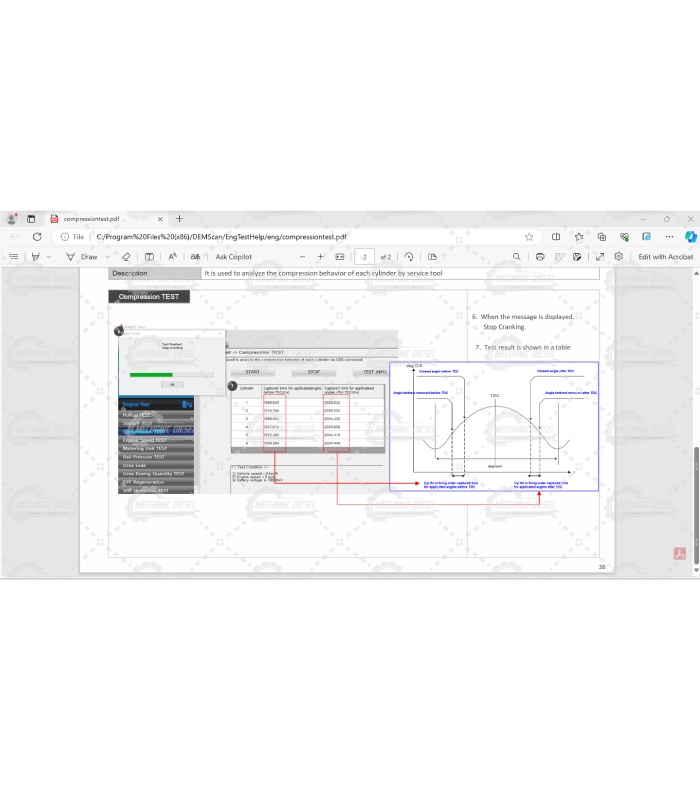This screenshot has width=700, height=800.
Task: Open the PDF table of contents icon
Action: [x=14, y=257]
